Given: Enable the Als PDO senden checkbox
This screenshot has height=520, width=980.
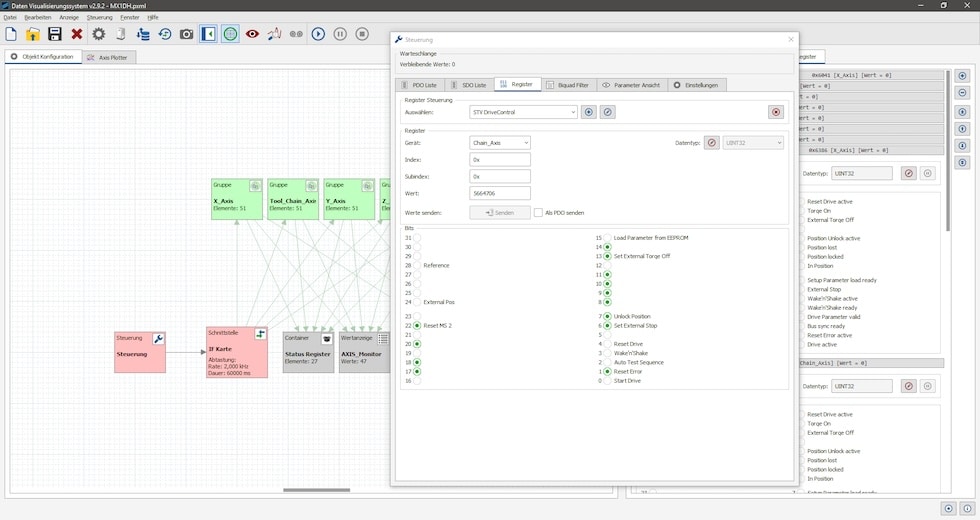Looking at the screenshot, I should coord(538,212).
